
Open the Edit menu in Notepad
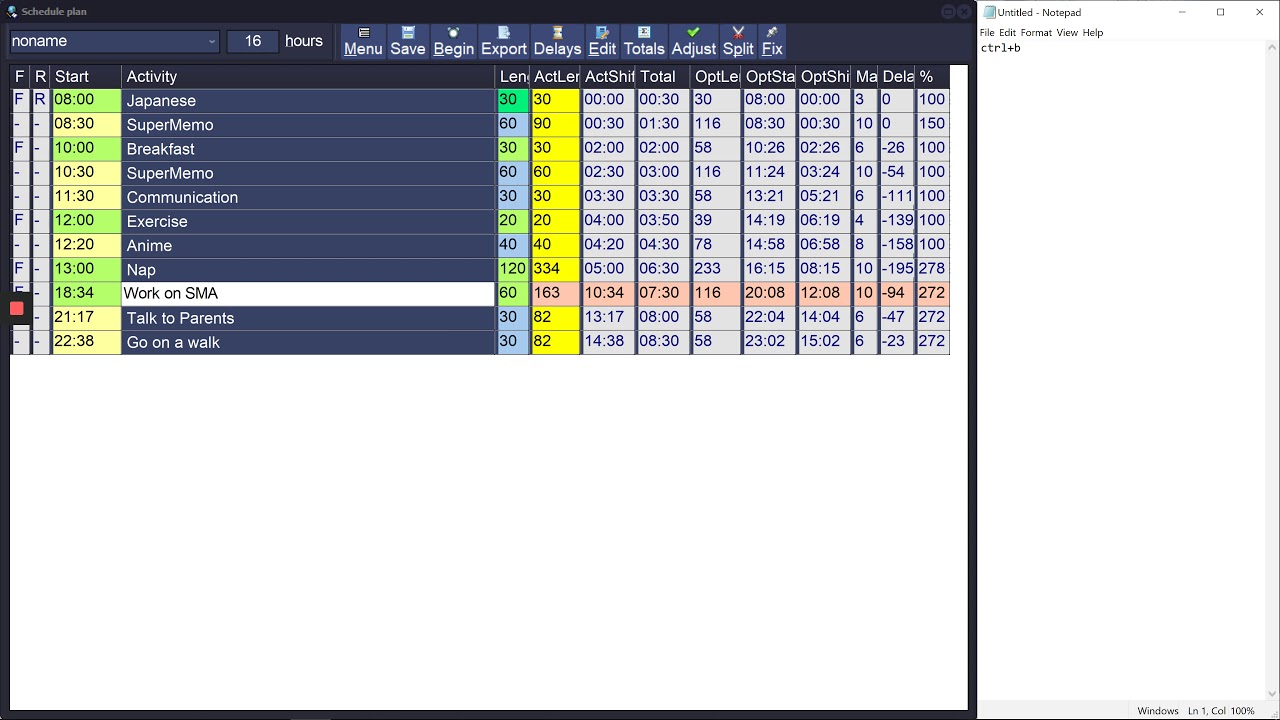pyautogui.click(x=1007, y=33)
